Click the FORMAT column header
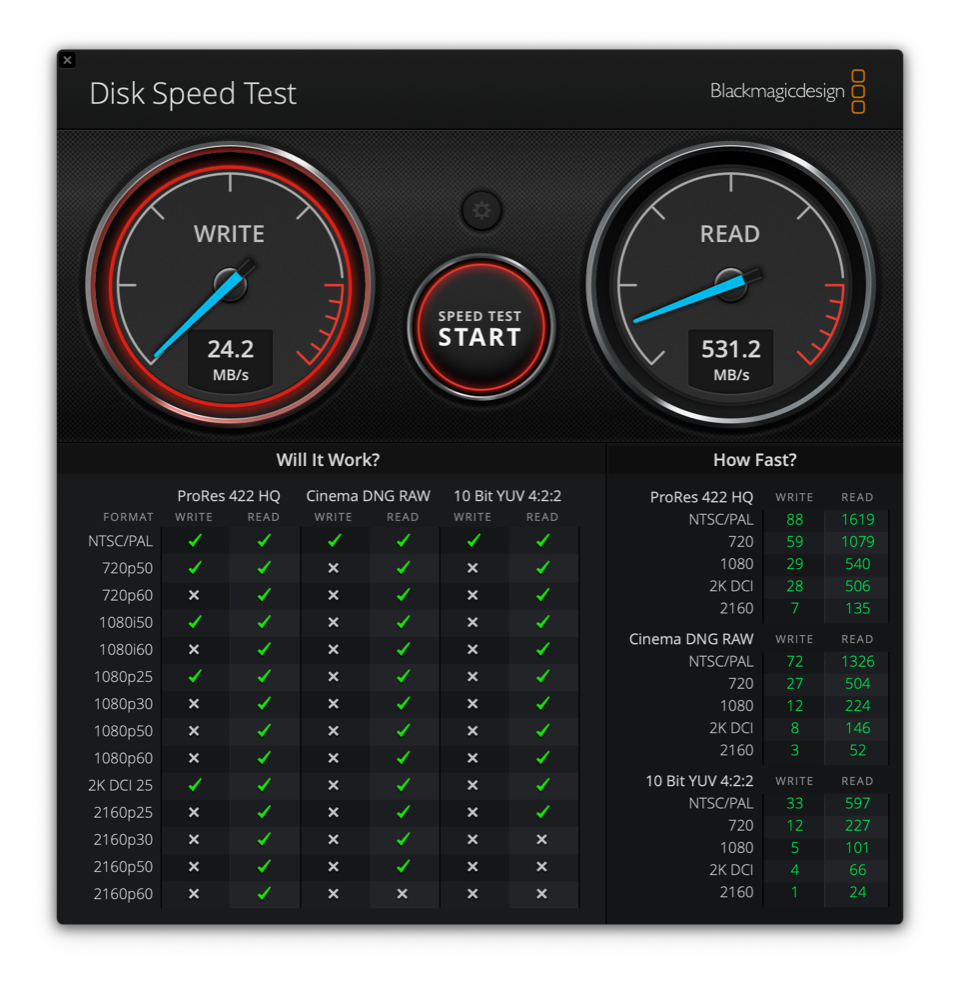960x990 pixels. (x=128, y=517)
